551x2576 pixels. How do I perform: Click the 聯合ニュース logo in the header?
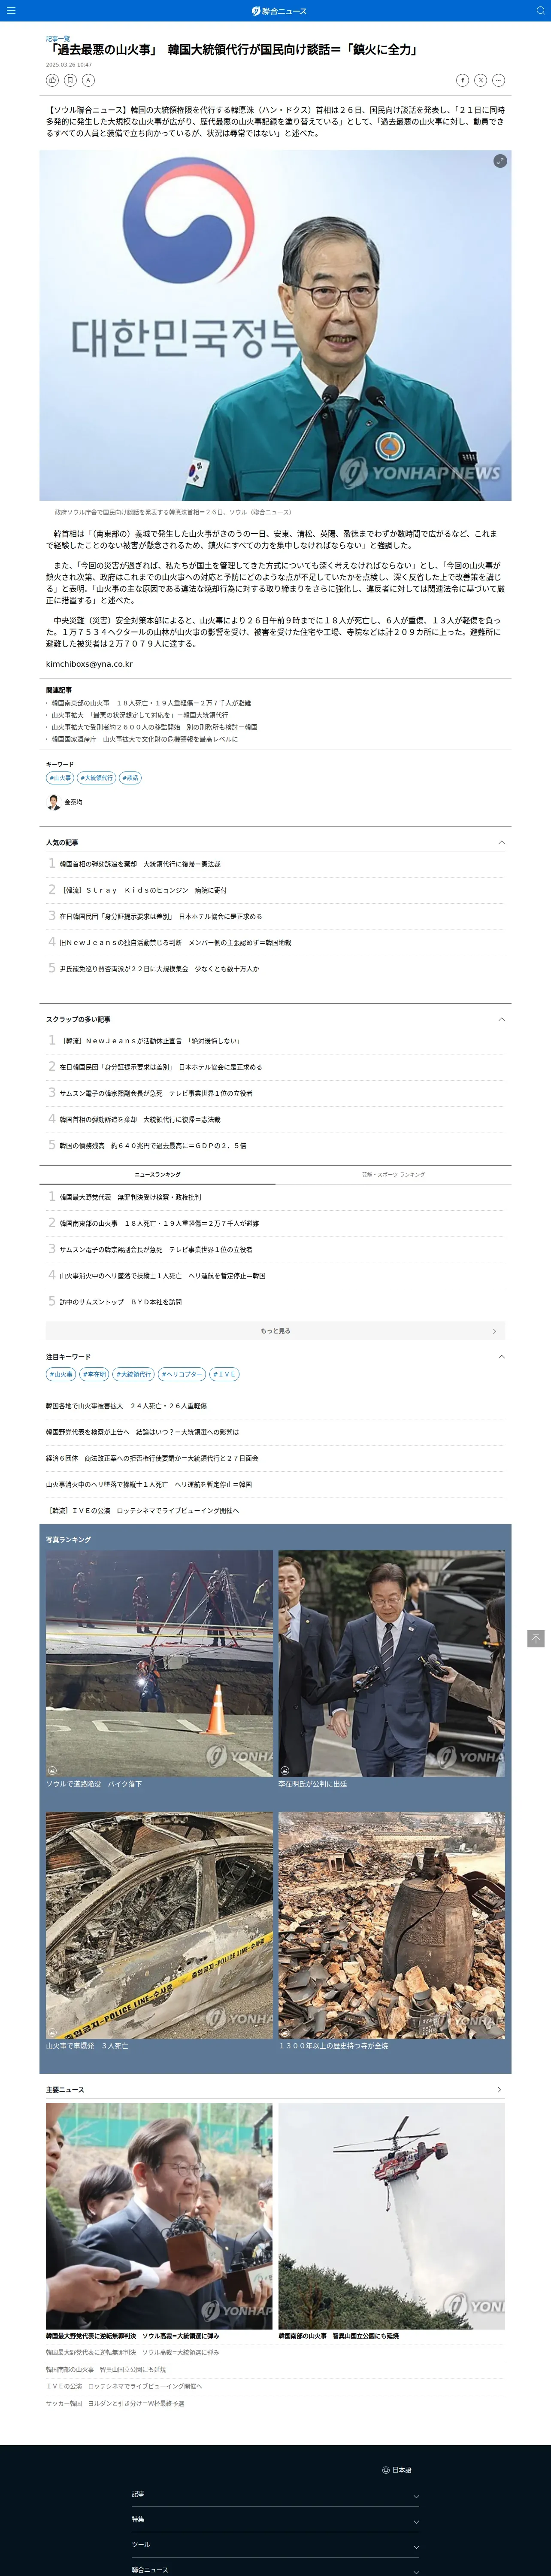tap(279, 11)
